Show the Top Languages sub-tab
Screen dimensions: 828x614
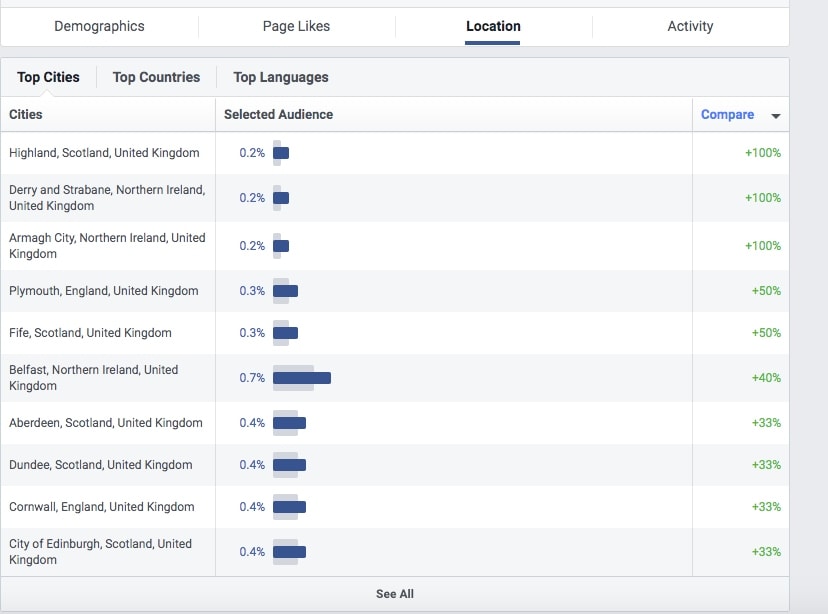pyautogui.click(x=280, y=77)
